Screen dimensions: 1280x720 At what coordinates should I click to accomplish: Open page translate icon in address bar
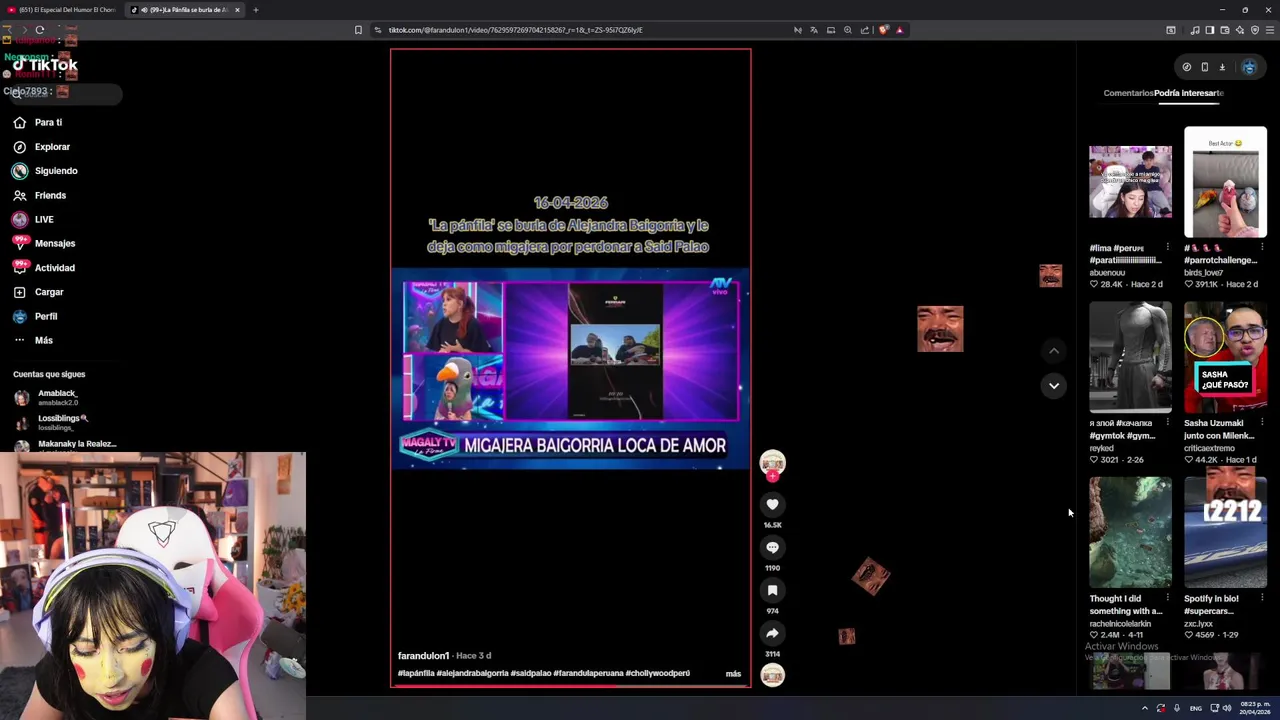point(814,30)
